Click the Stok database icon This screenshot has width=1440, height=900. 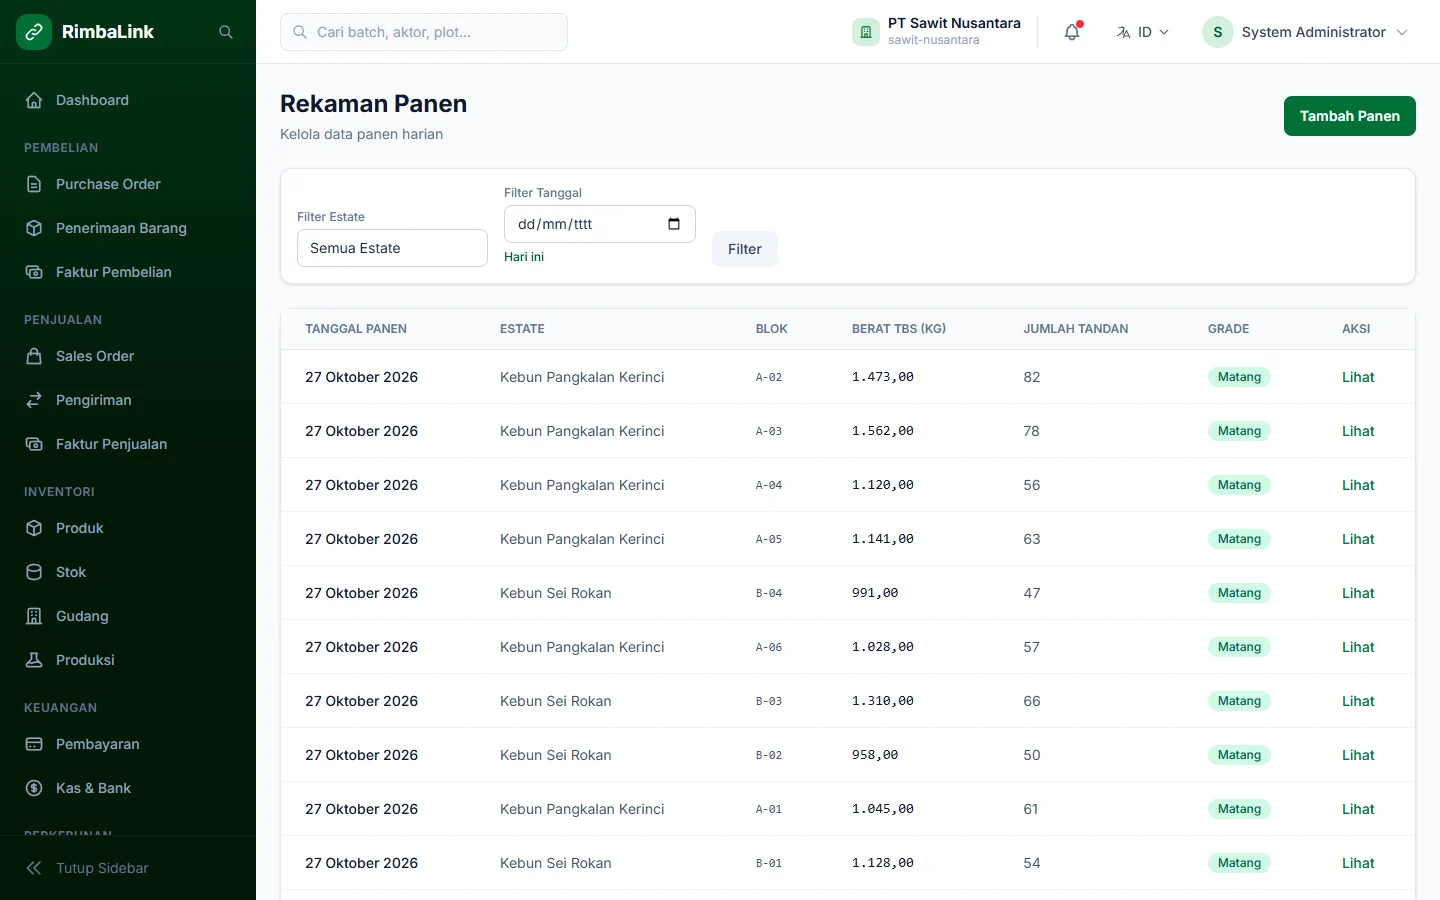pos(34,572)
